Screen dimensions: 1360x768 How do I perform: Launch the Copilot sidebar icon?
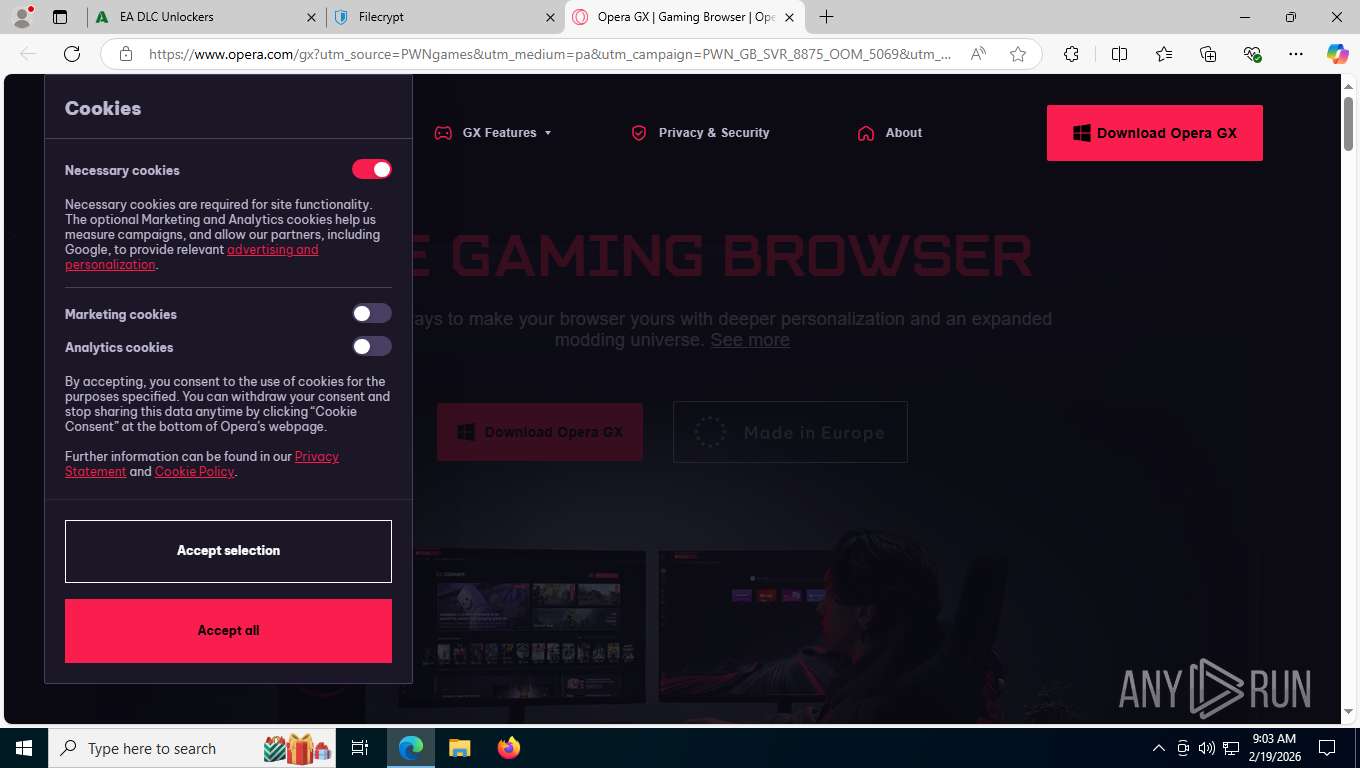1337,54
